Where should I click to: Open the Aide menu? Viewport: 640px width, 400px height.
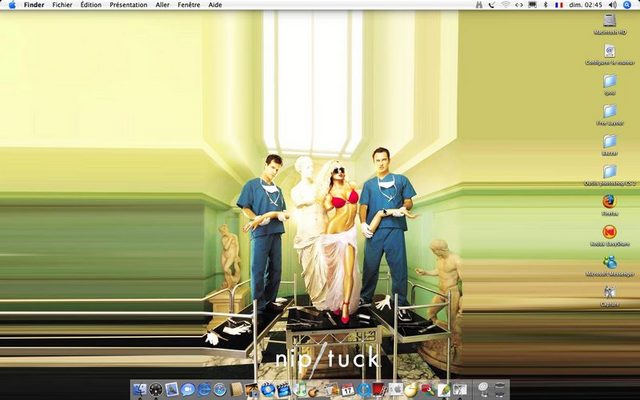[215, 5]
